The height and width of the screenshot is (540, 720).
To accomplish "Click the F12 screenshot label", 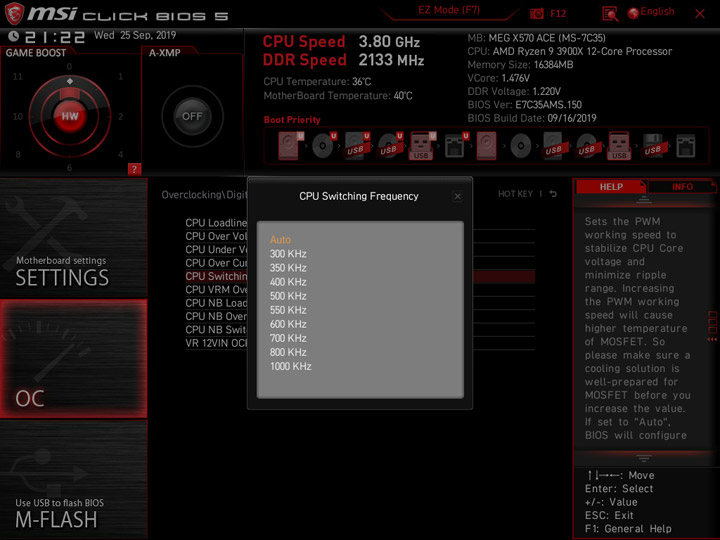I will tap(557, 14).
